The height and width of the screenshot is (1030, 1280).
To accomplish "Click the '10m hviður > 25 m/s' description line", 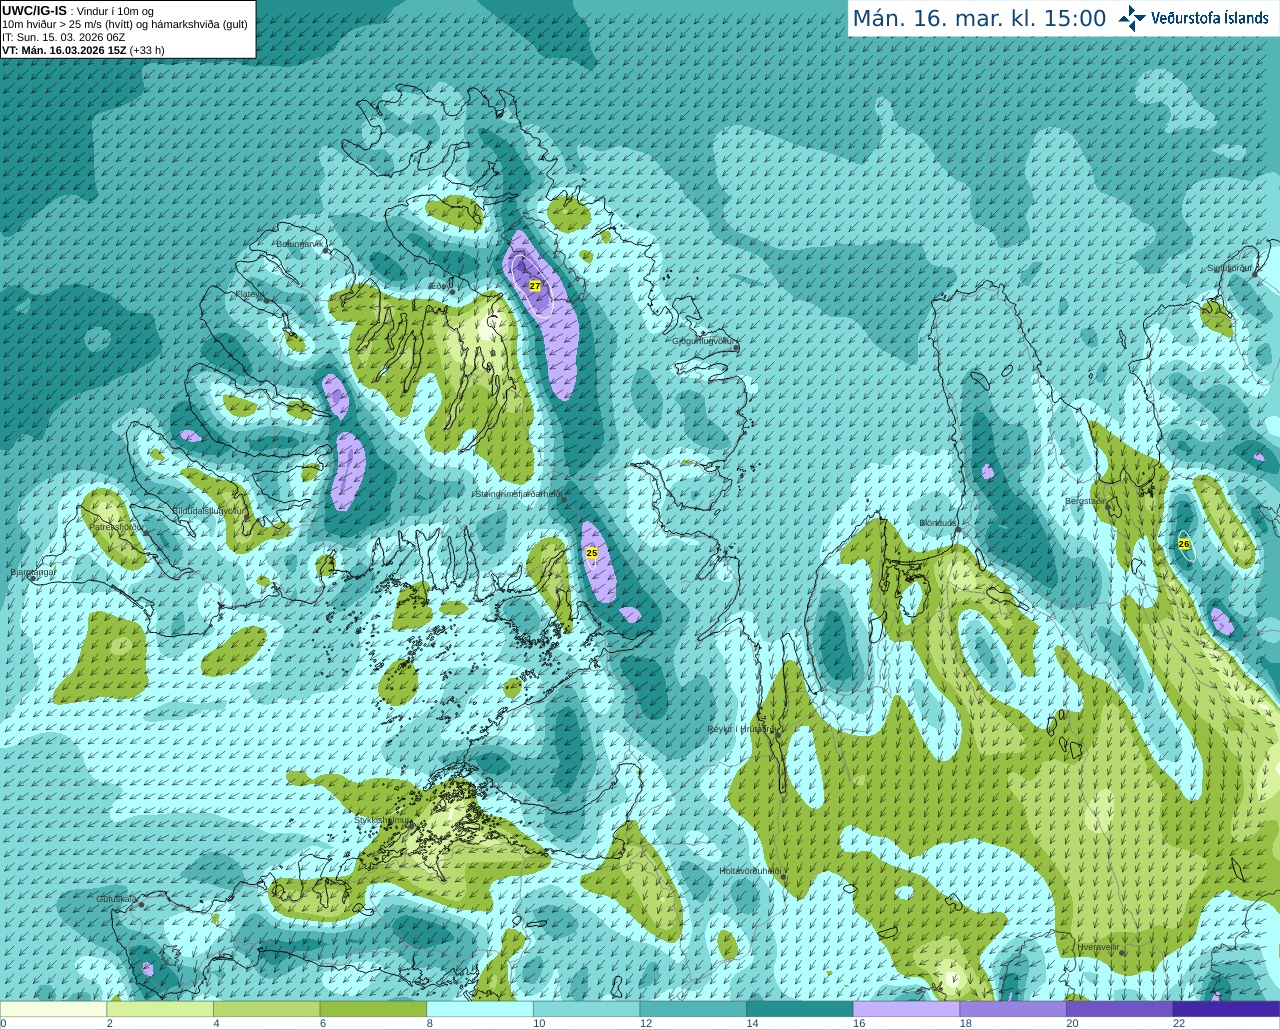I will point(125,24).
